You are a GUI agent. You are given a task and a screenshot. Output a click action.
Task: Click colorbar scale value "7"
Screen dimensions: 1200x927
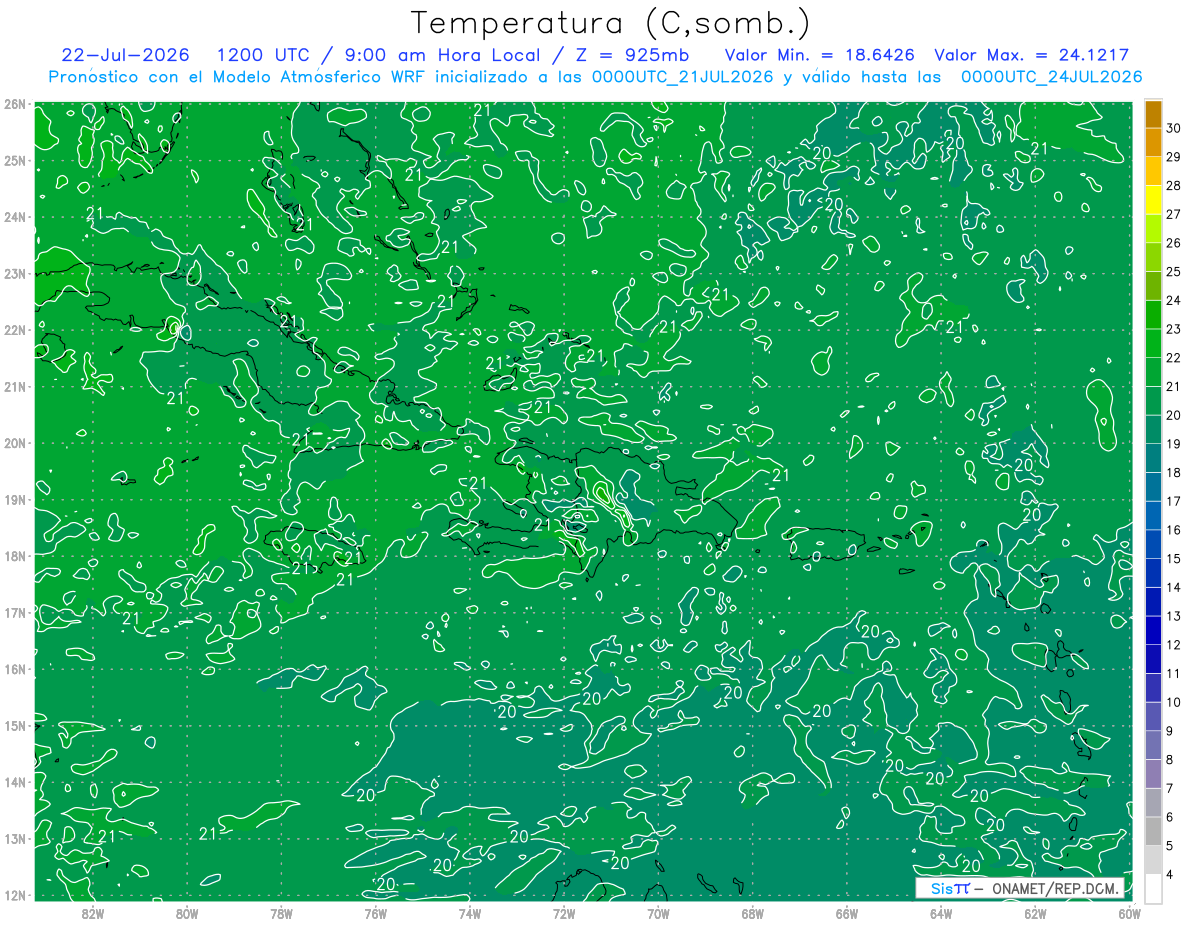pyautogui.click(x=1171, y=788)
